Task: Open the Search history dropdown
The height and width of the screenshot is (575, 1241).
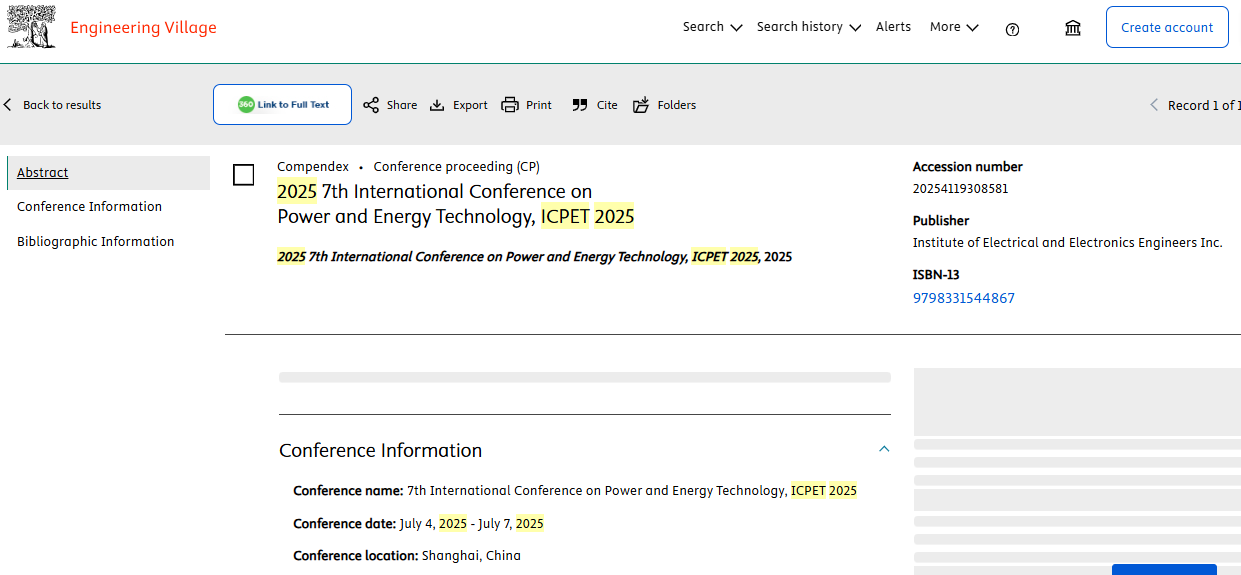Action: pos(808,27)
